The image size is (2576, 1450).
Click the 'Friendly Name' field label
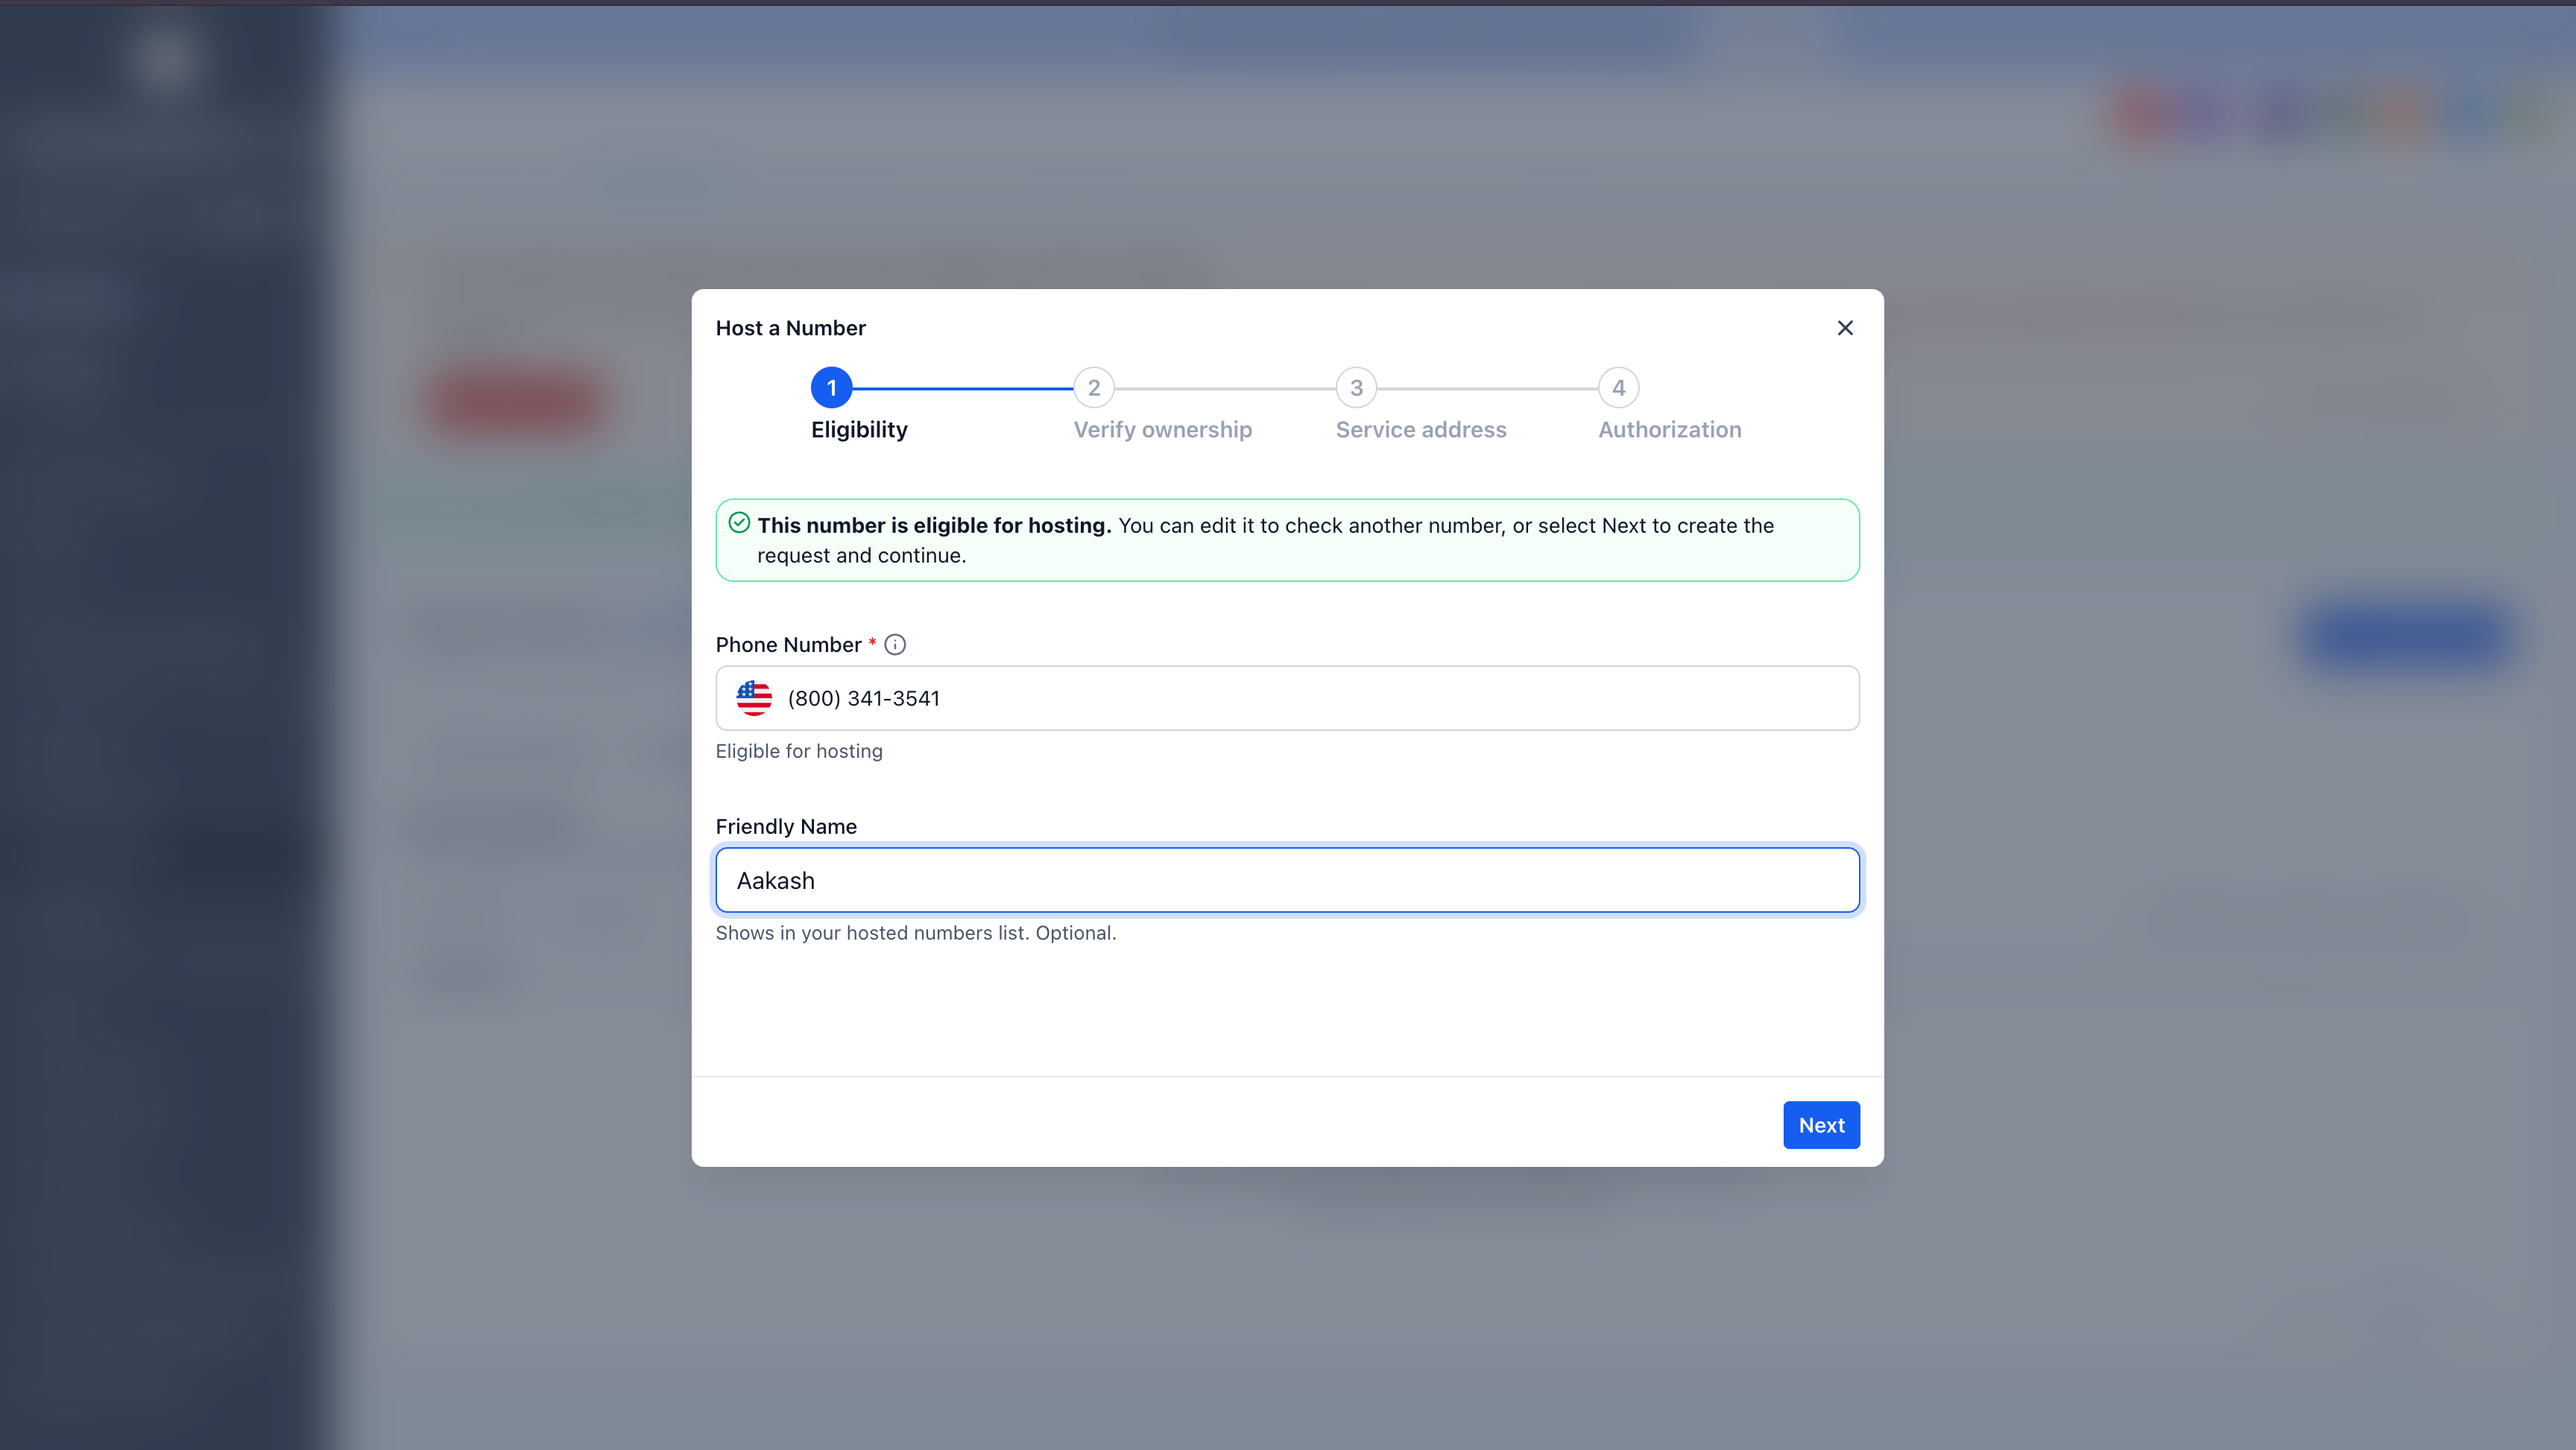pos(786,827)
